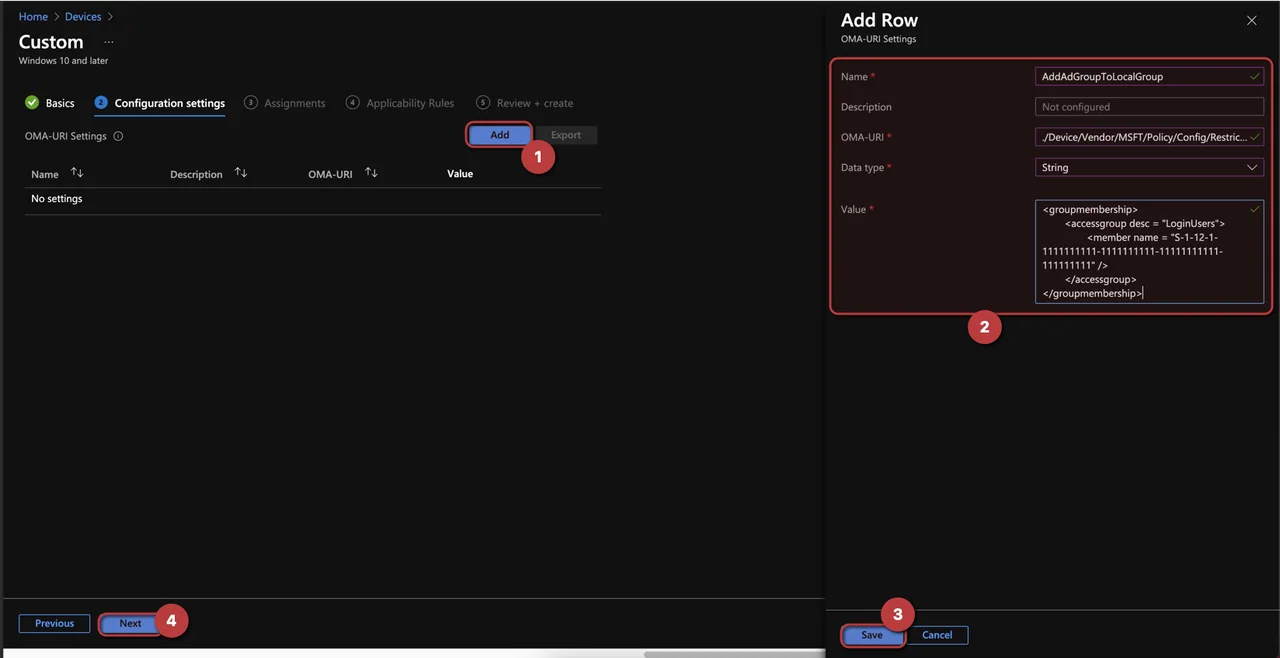The width and height of the screenshot is (1280, 658).
Task: Click the Export button
Action: (566, 135)
